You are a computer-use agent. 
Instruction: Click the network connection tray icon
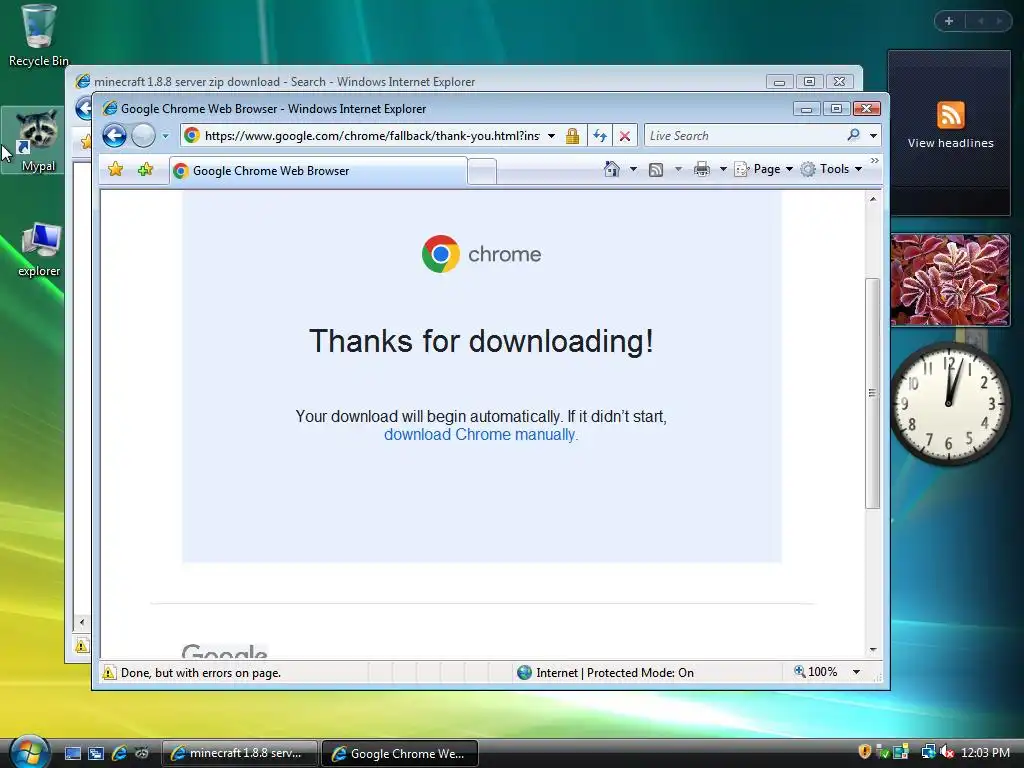tap(927, 752)
